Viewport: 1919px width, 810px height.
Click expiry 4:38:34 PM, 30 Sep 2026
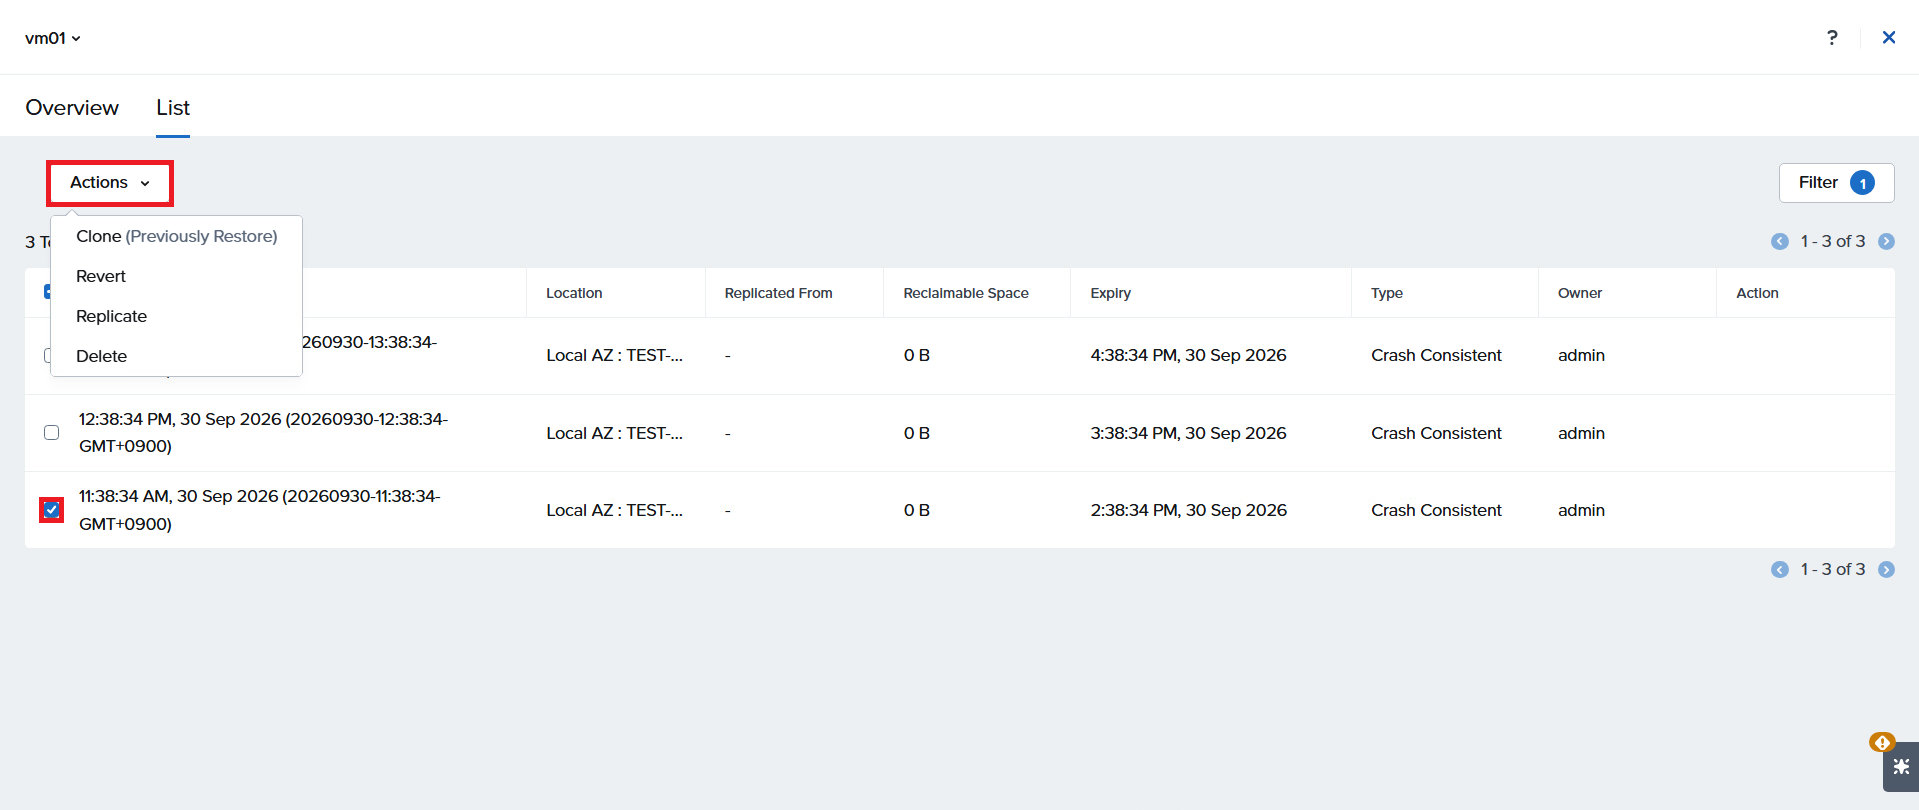click(1188, 355)
